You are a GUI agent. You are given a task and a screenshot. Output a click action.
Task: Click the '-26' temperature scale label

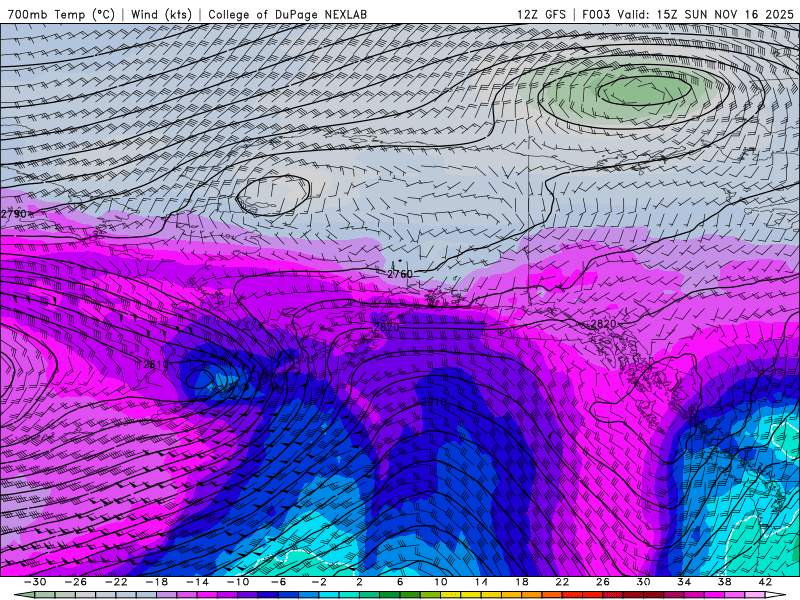pyautogui.click(x=76, y=582)
